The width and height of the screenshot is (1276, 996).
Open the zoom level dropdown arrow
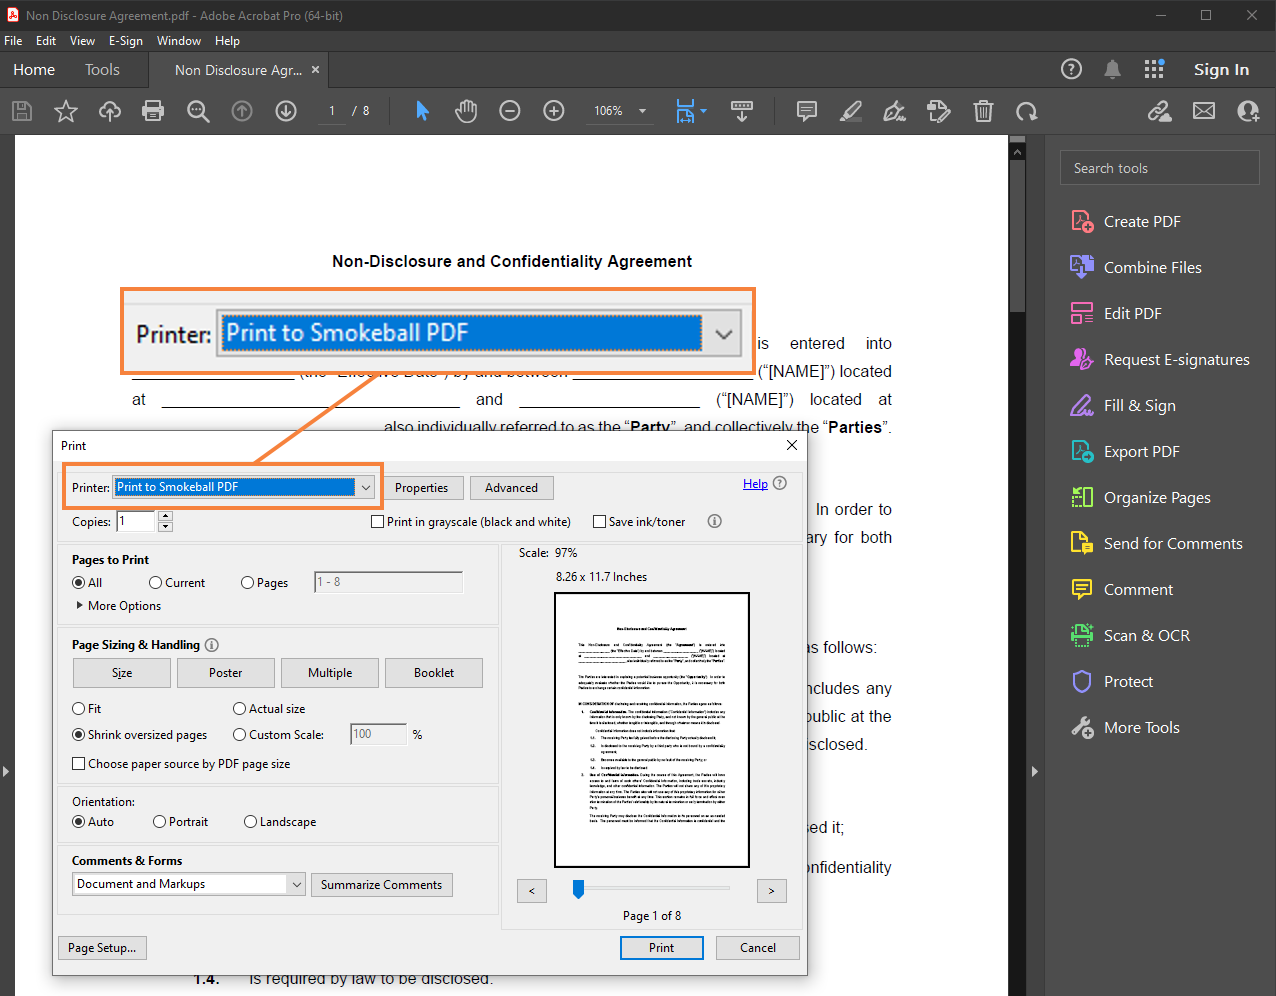click(x=642, y=111)
